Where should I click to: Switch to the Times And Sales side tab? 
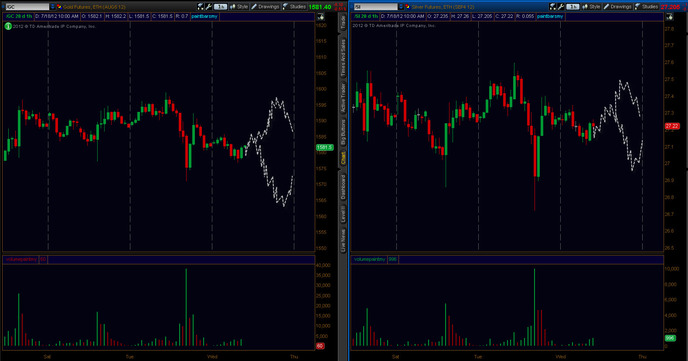(x=343, y=58)
